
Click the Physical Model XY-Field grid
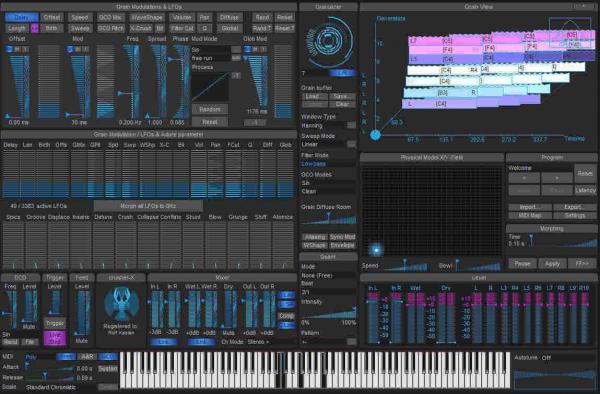(x=432, y=210)
